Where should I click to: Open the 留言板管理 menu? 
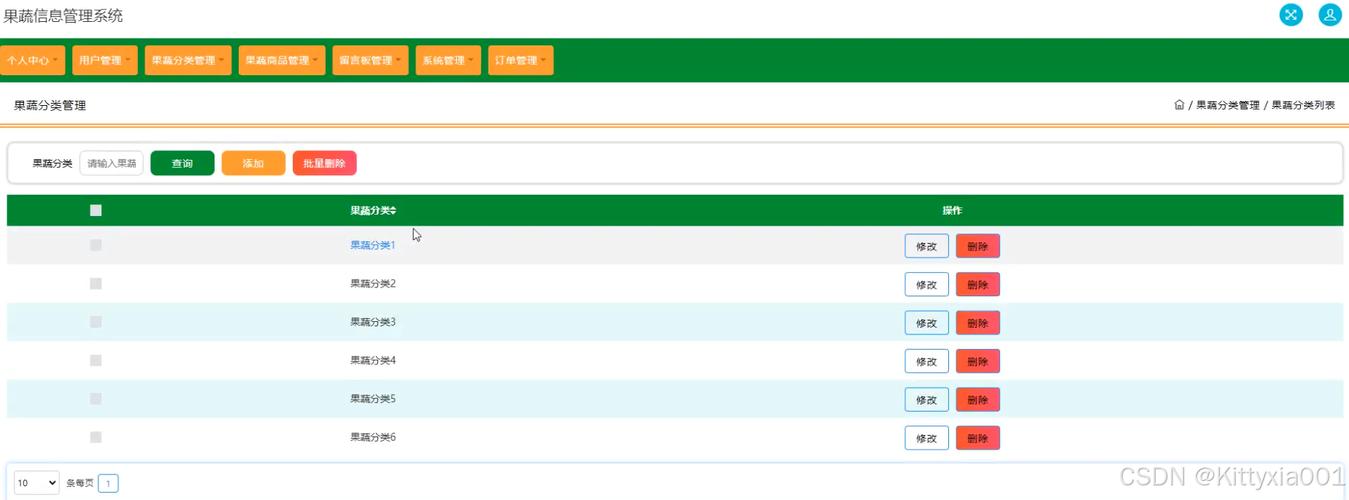pyautogui.click(x=370, y=60)
